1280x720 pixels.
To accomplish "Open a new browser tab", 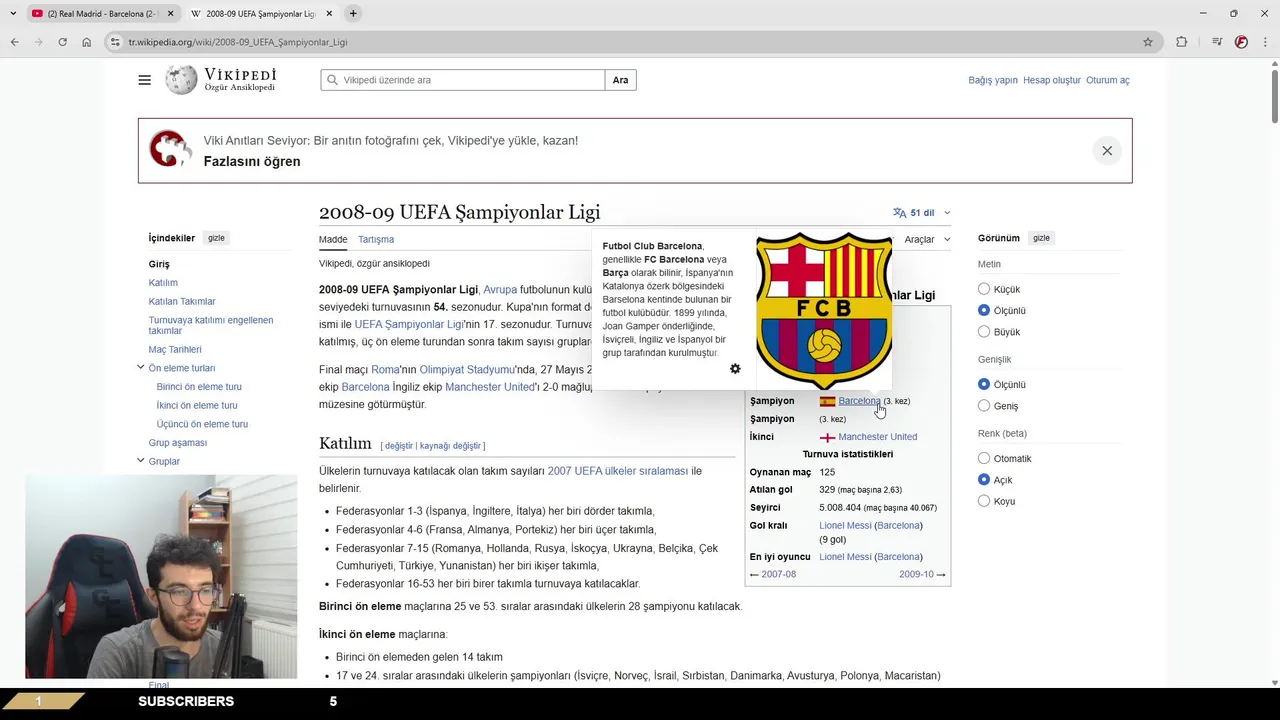I will pos(353,14).
